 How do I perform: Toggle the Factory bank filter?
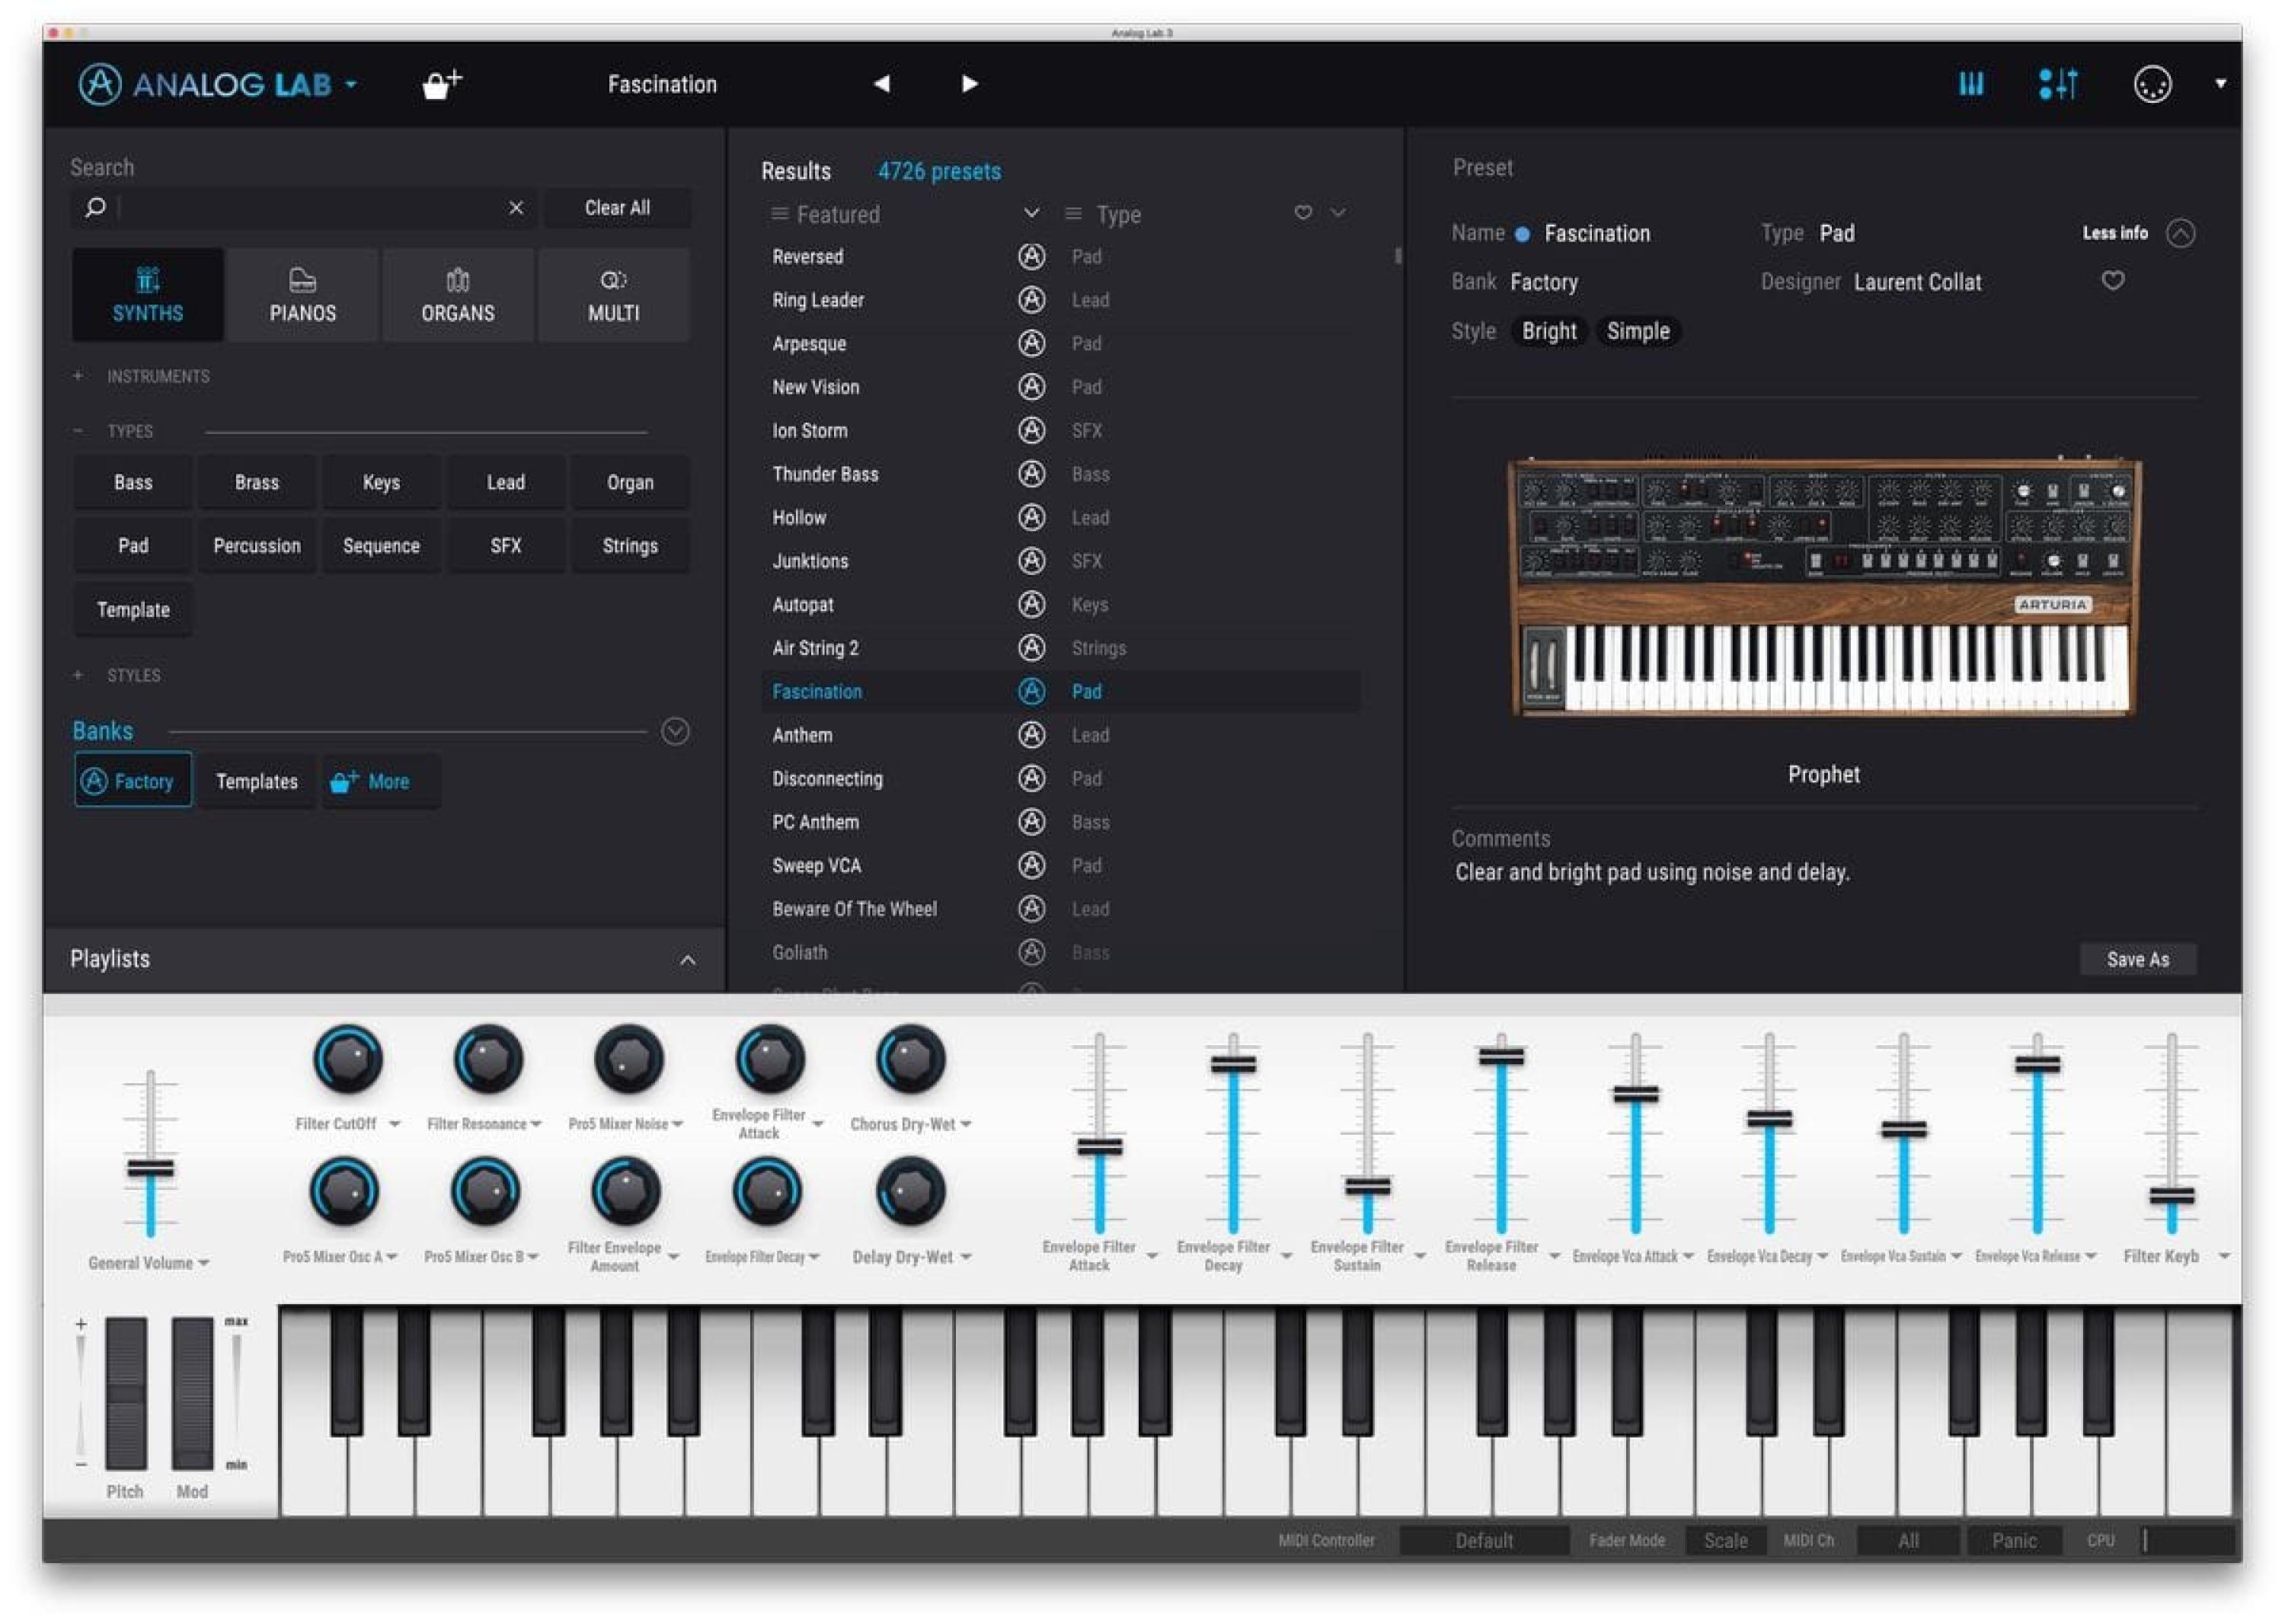pos(133,781)
